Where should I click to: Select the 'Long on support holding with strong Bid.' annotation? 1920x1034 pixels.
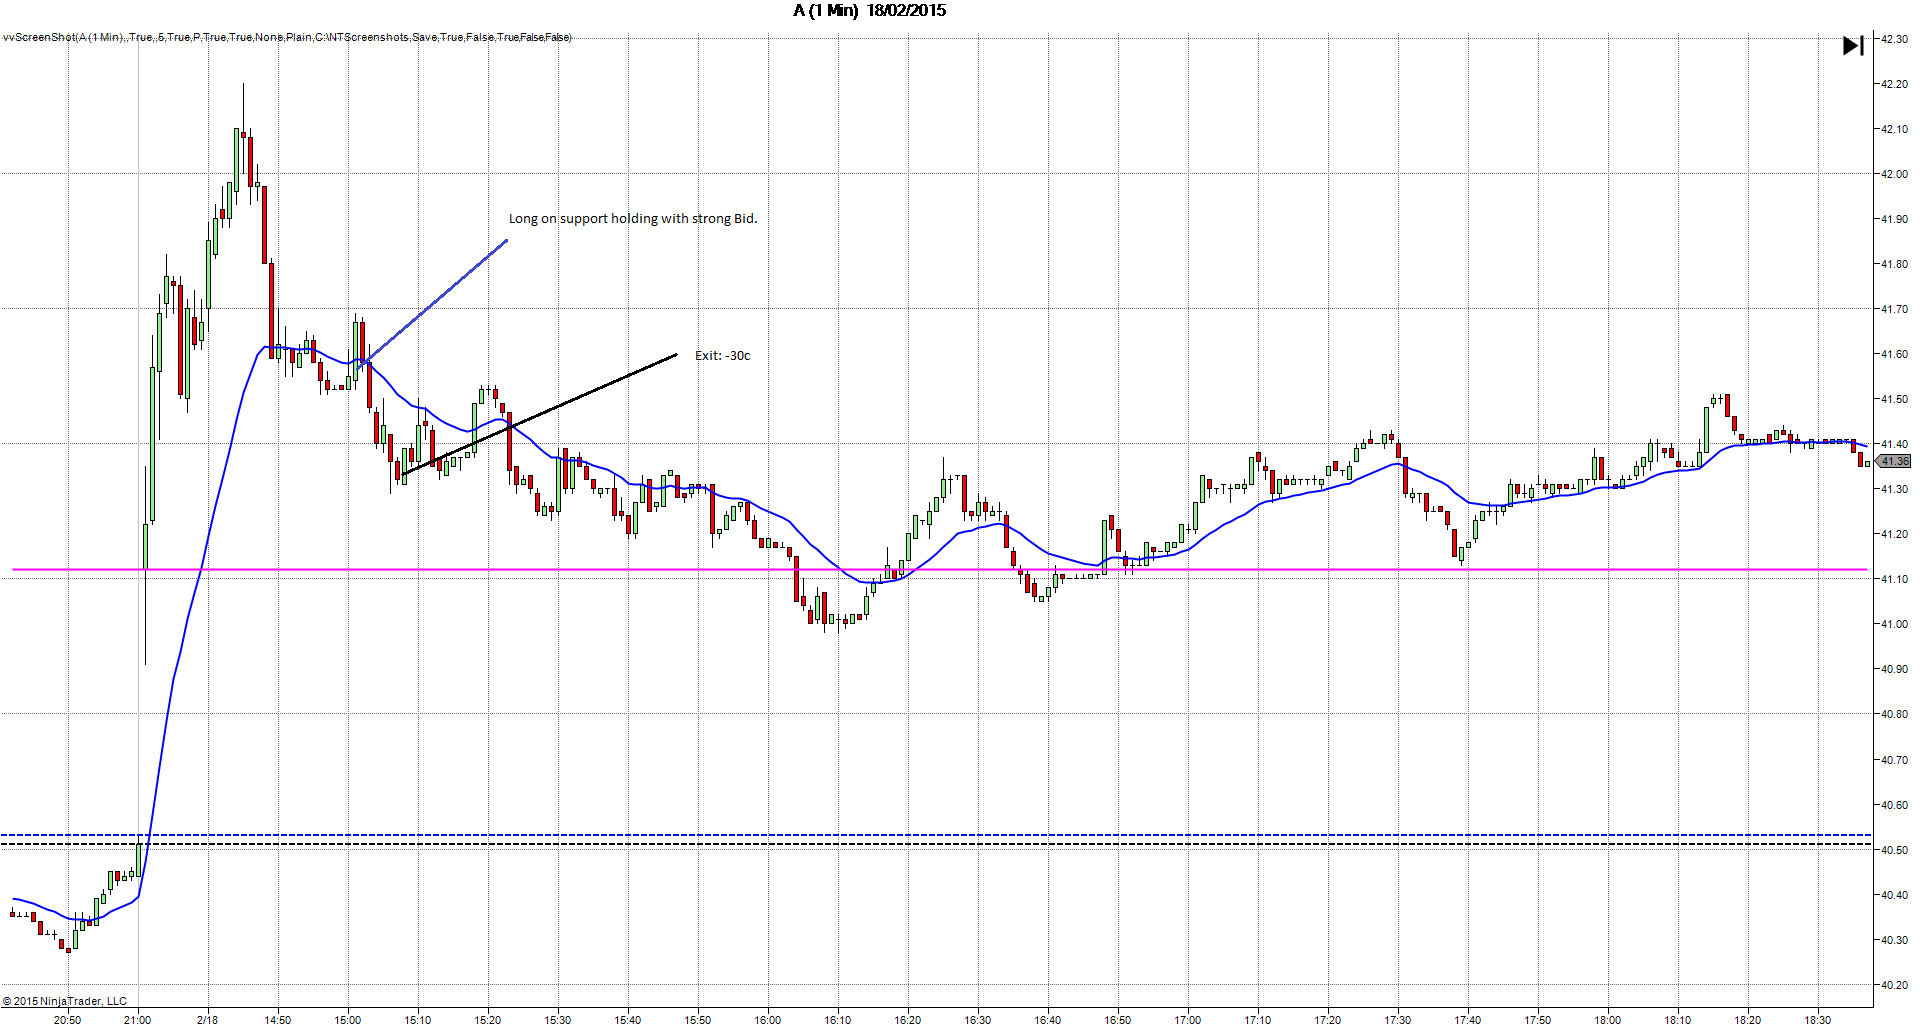(633, 219)
